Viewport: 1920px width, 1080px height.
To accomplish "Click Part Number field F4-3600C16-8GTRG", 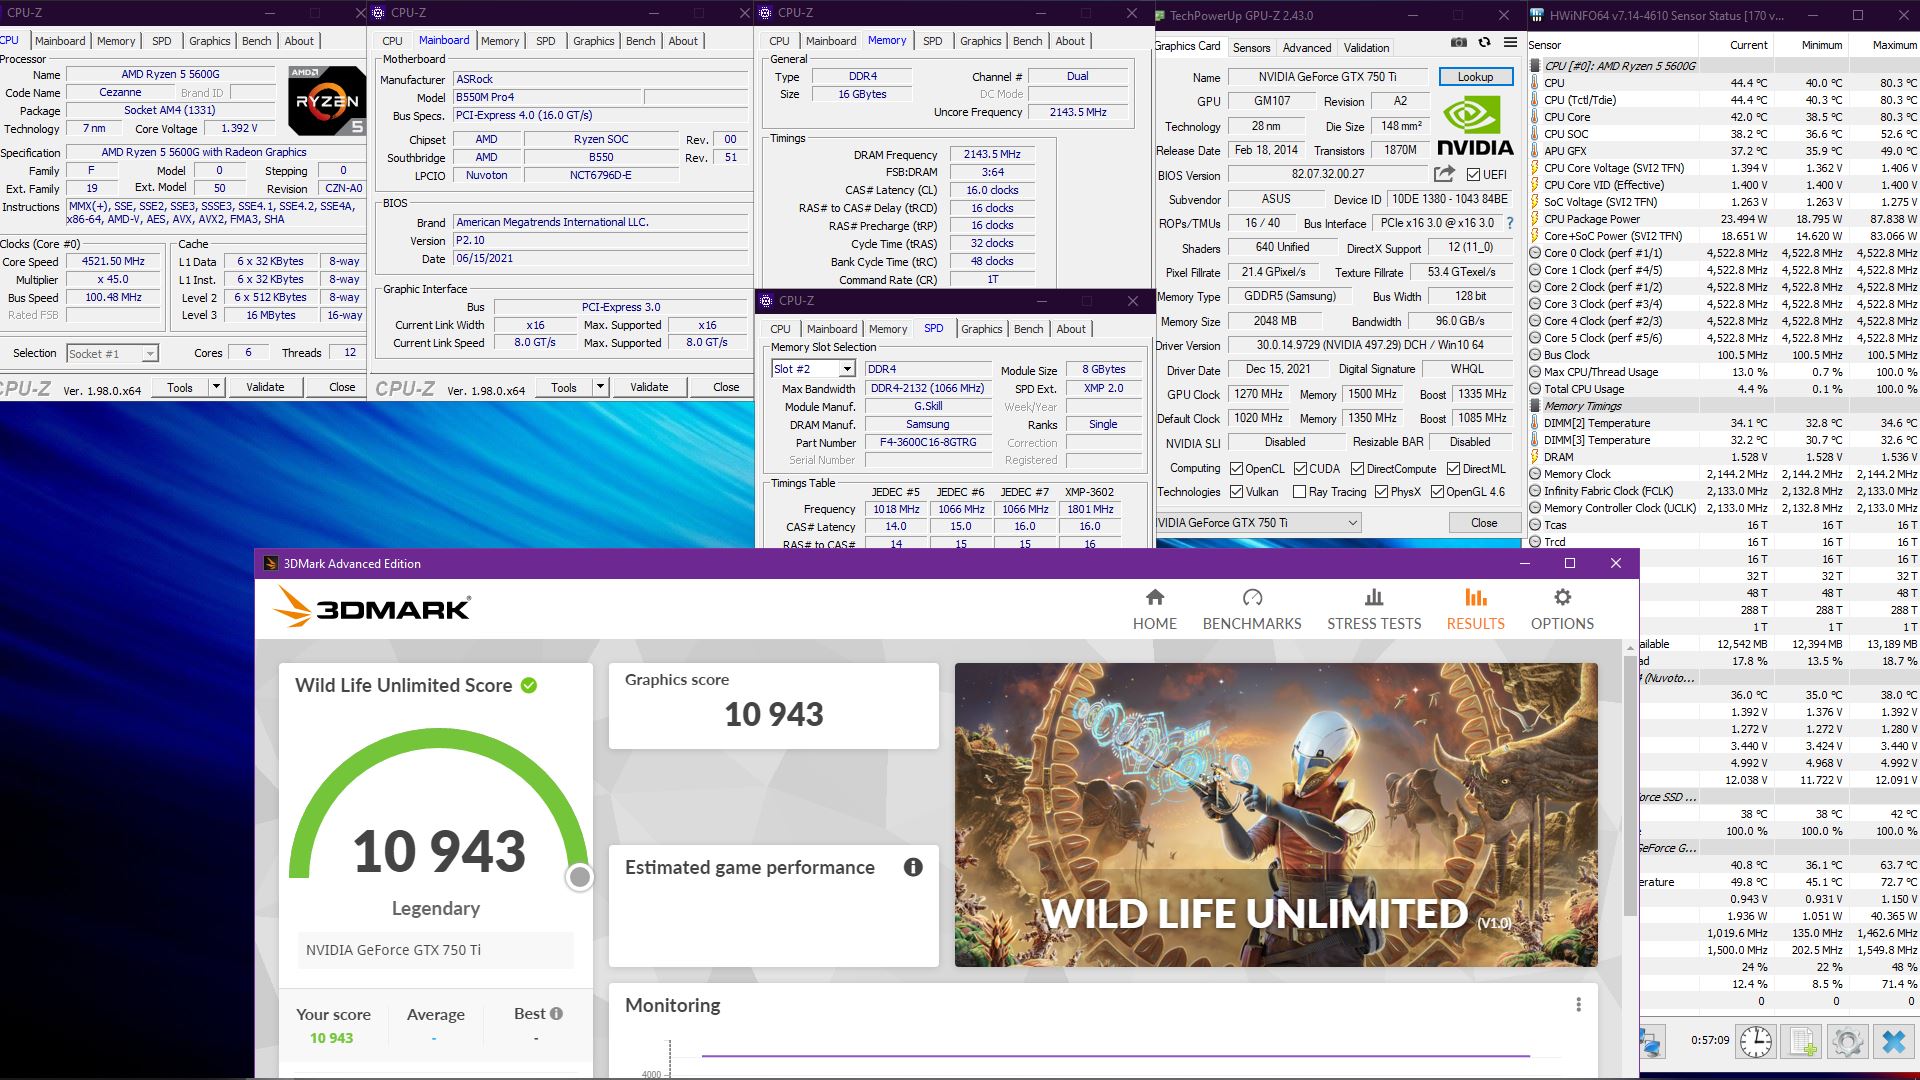I will pyautogui.click(x=927, y=442).
